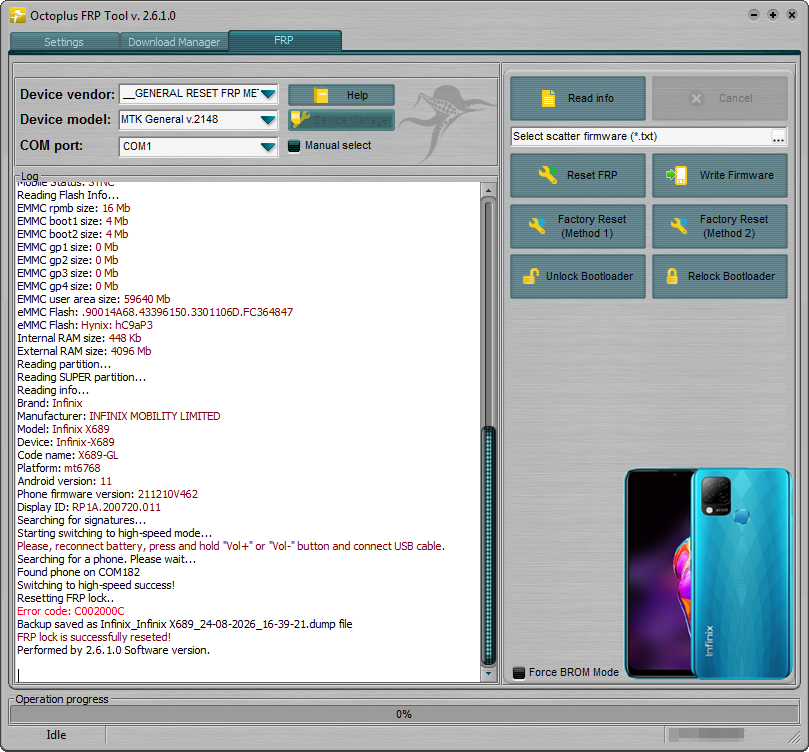Expand the Device vendor dropdown
Screen dimensions: 809x752
click(x=268, y=94)
